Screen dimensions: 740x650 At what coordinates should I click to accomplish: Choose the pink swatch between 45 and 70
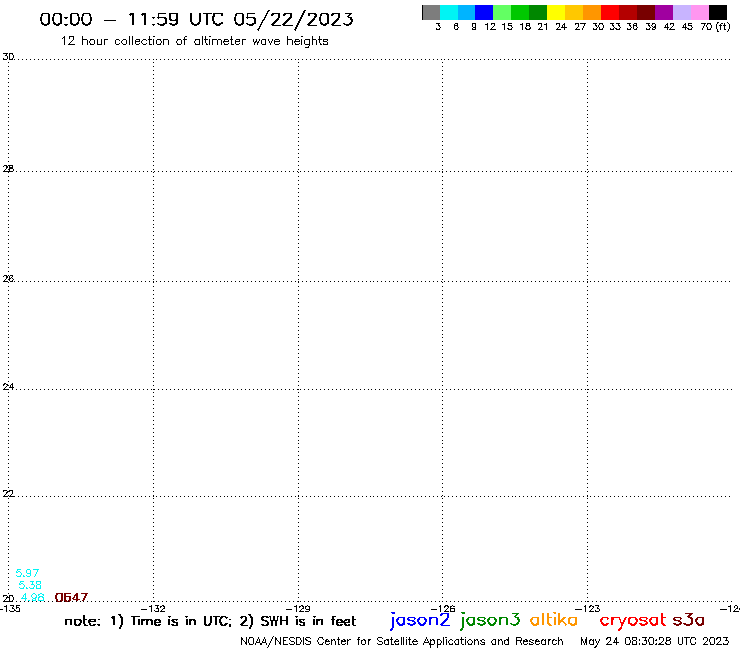tap(700, 12)
